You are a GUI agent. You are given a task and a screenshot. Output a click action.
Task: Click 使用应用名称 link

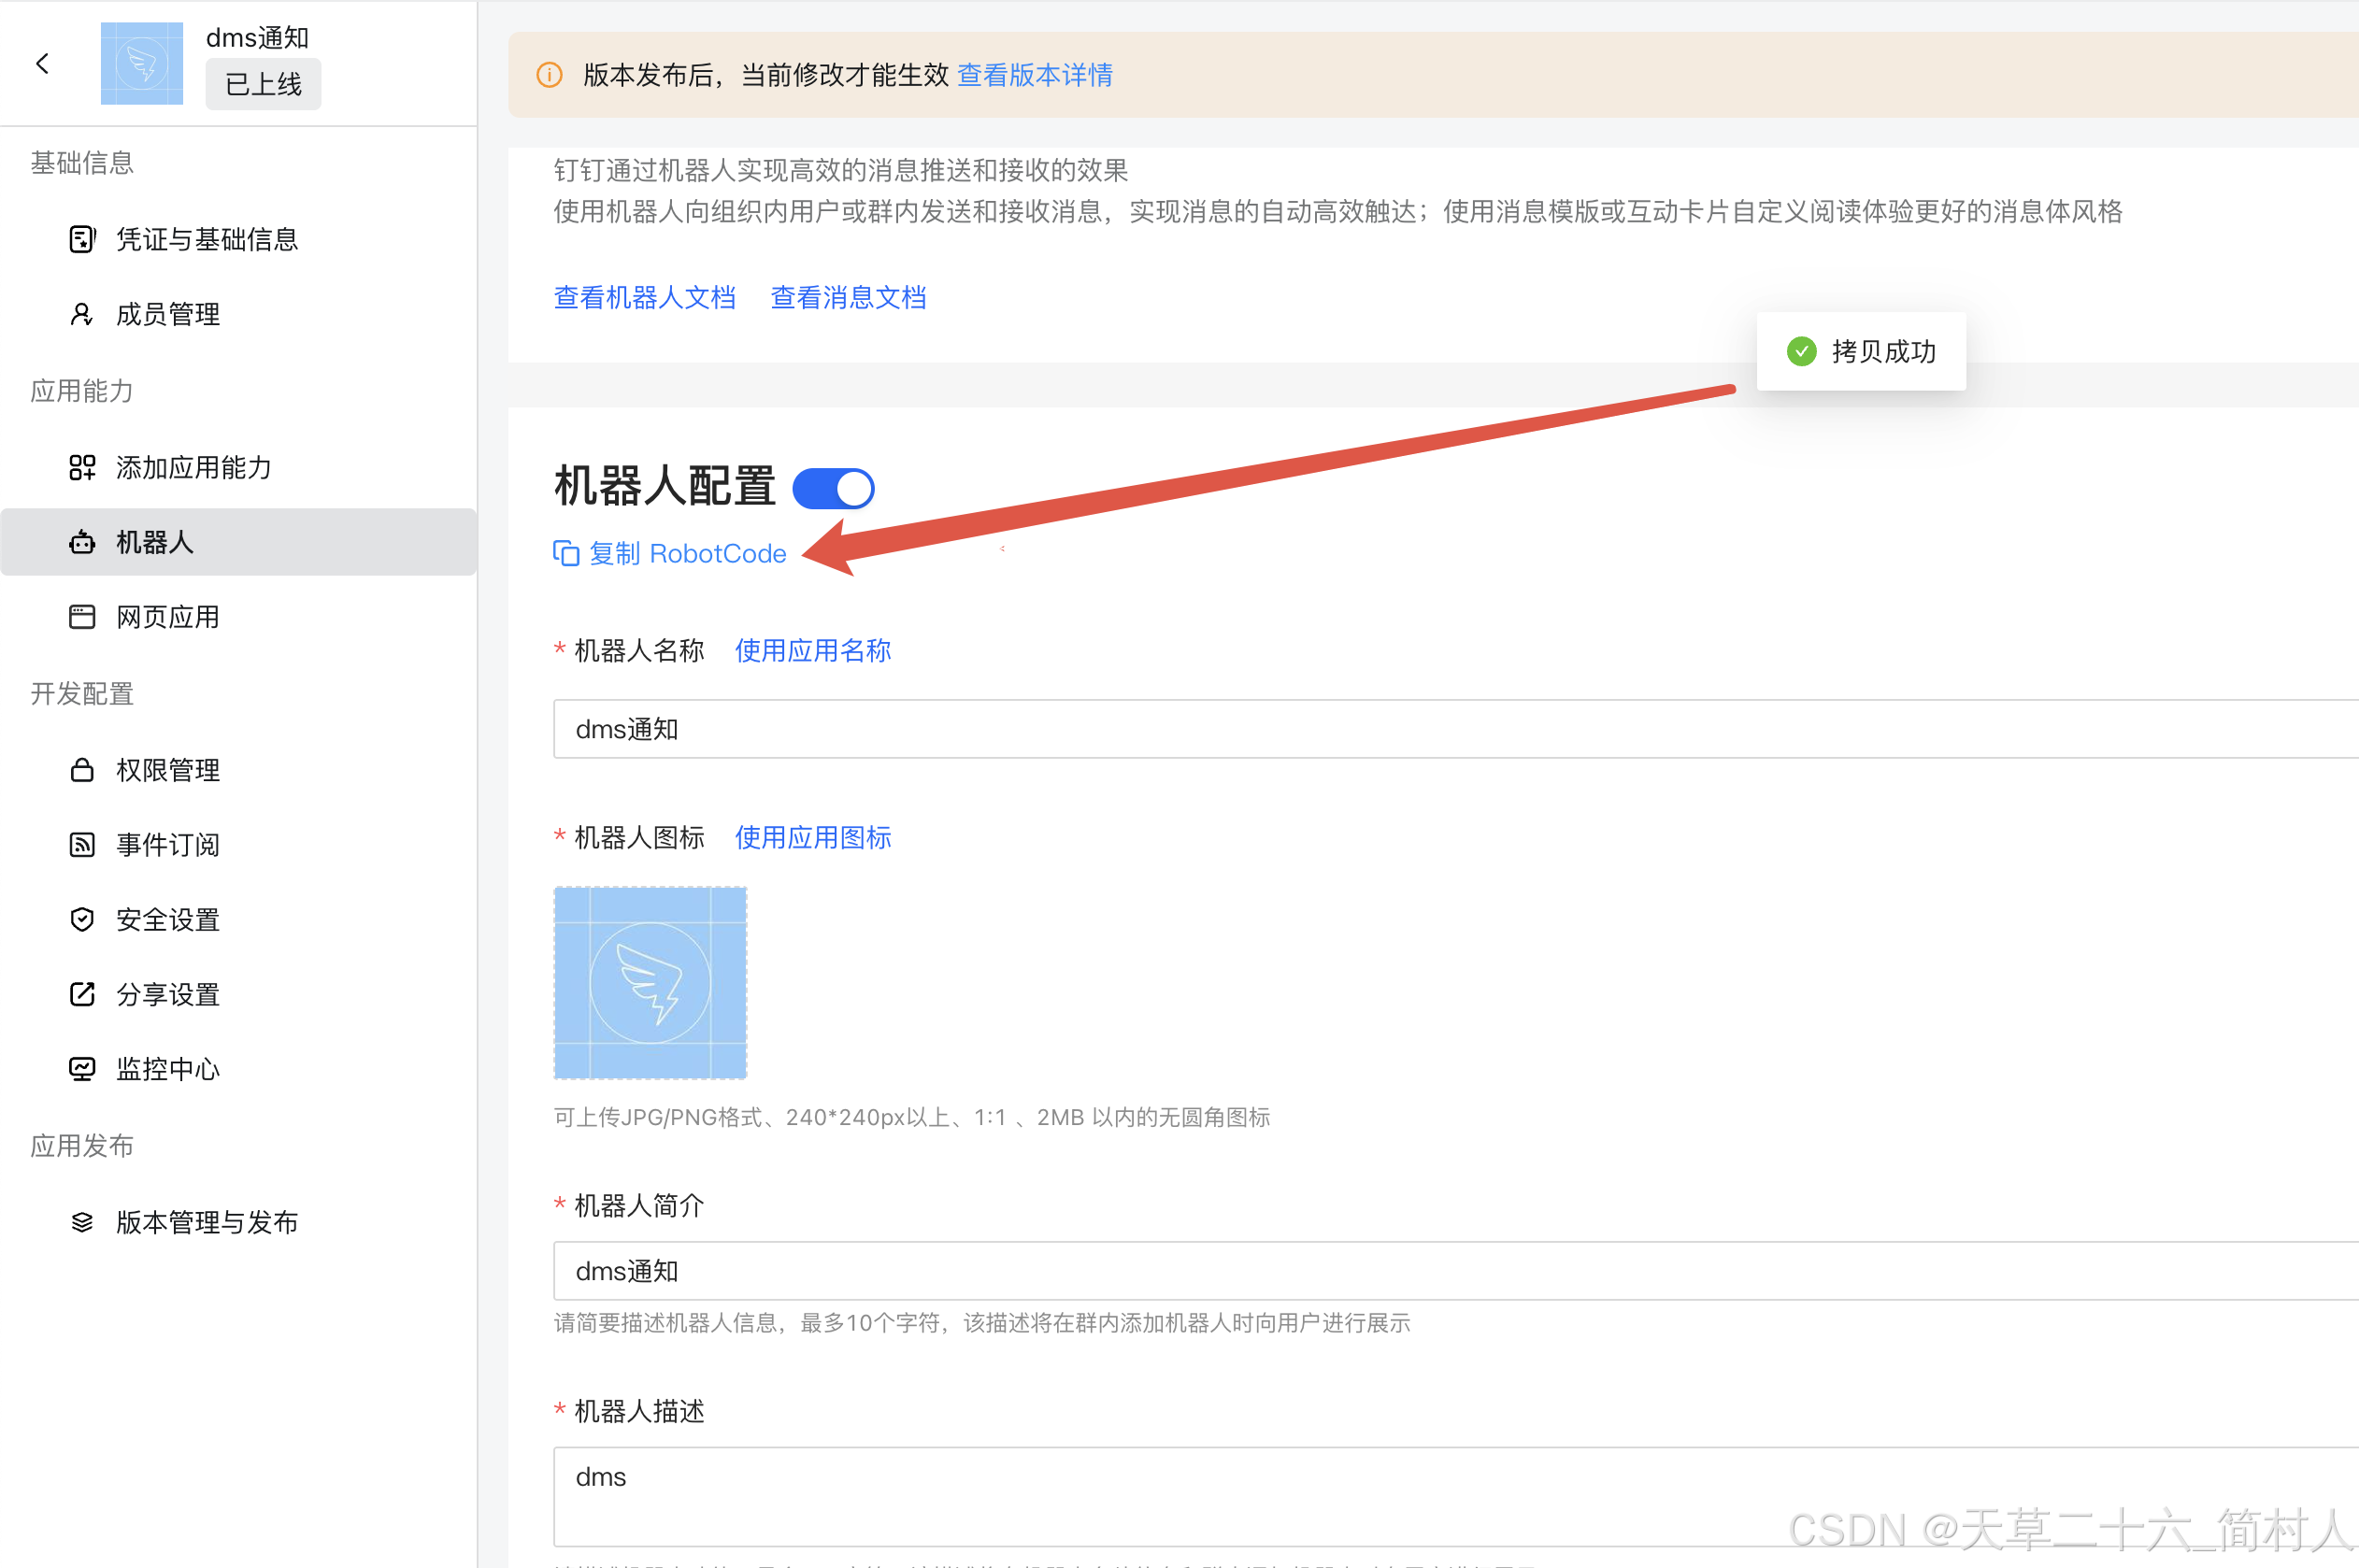812,651
